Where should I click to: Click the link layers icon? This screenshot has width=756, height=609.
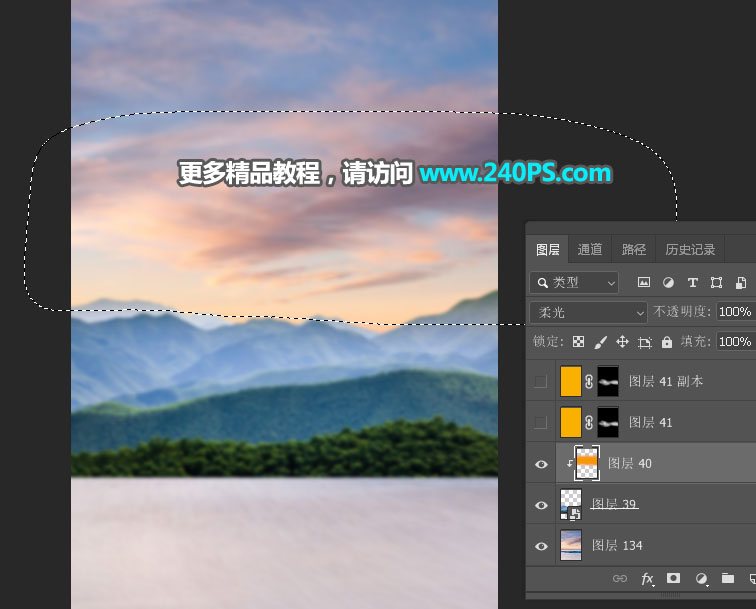(620, 578)
